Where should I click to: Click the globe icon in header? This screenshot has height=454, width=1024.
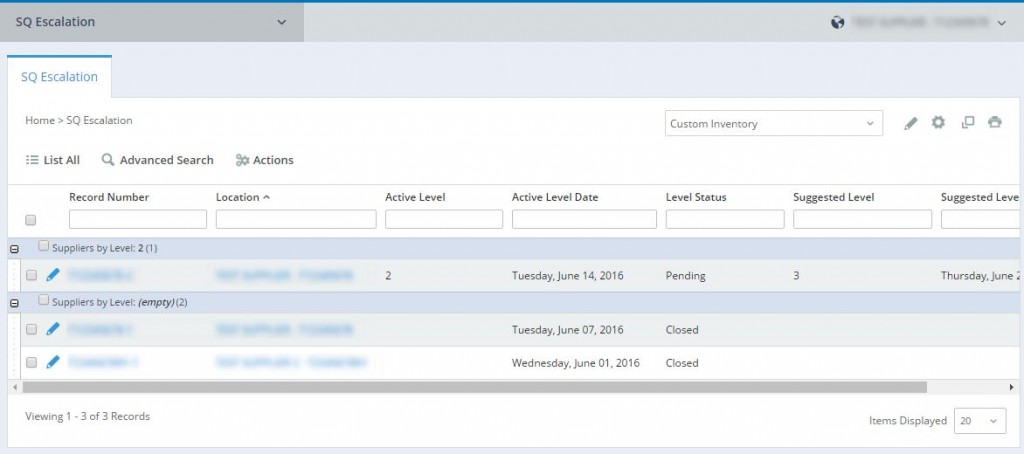[838, 22]
